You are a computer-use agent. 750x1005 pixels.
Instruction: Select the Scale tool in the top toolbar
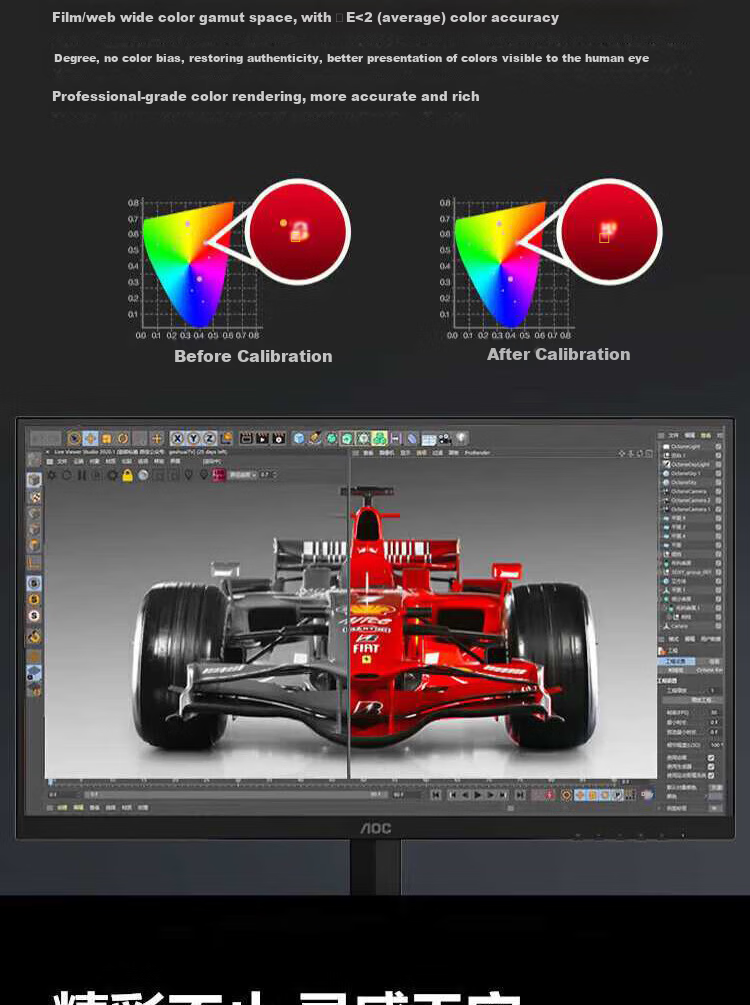tap(106, 438)
